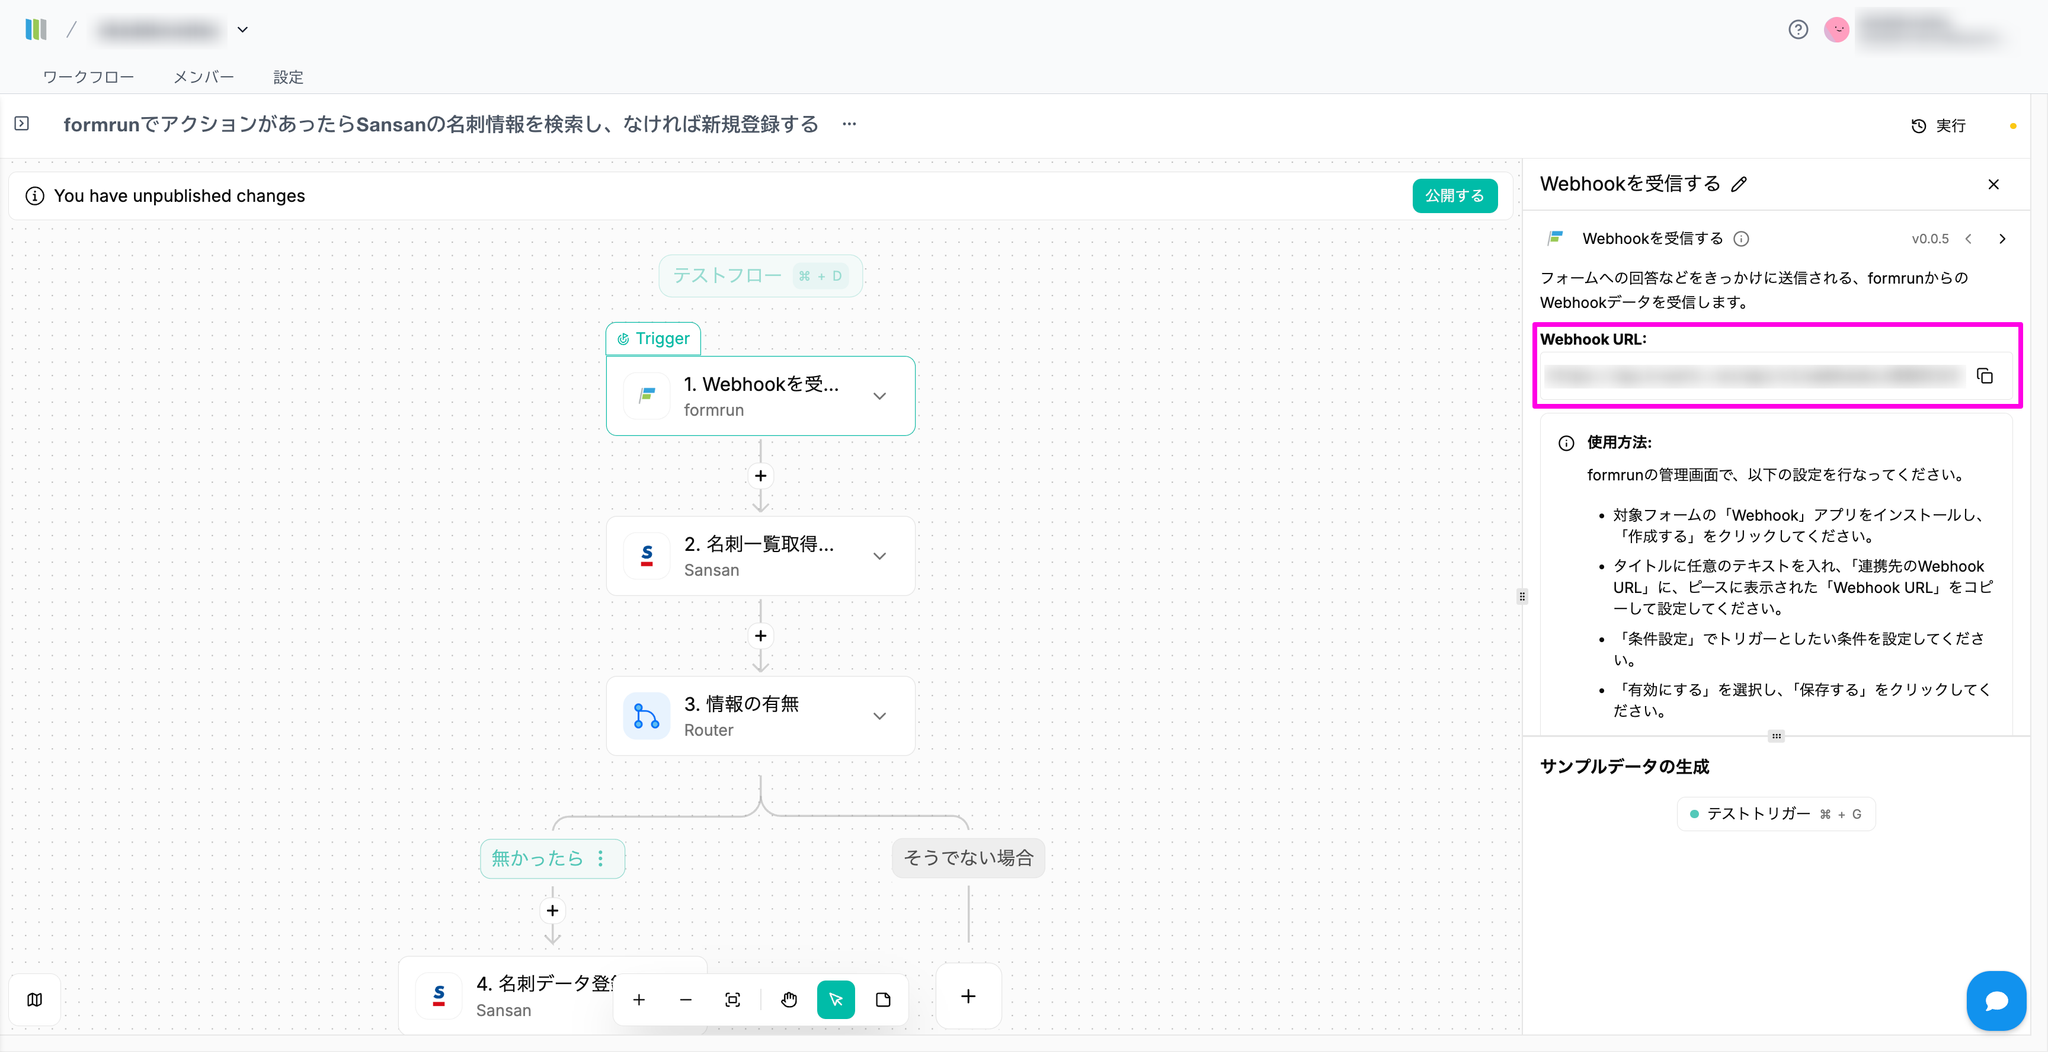Add a step after 名刺一覧取得
Viewport: 2048px width, 1052px height.
pos(761,636)
